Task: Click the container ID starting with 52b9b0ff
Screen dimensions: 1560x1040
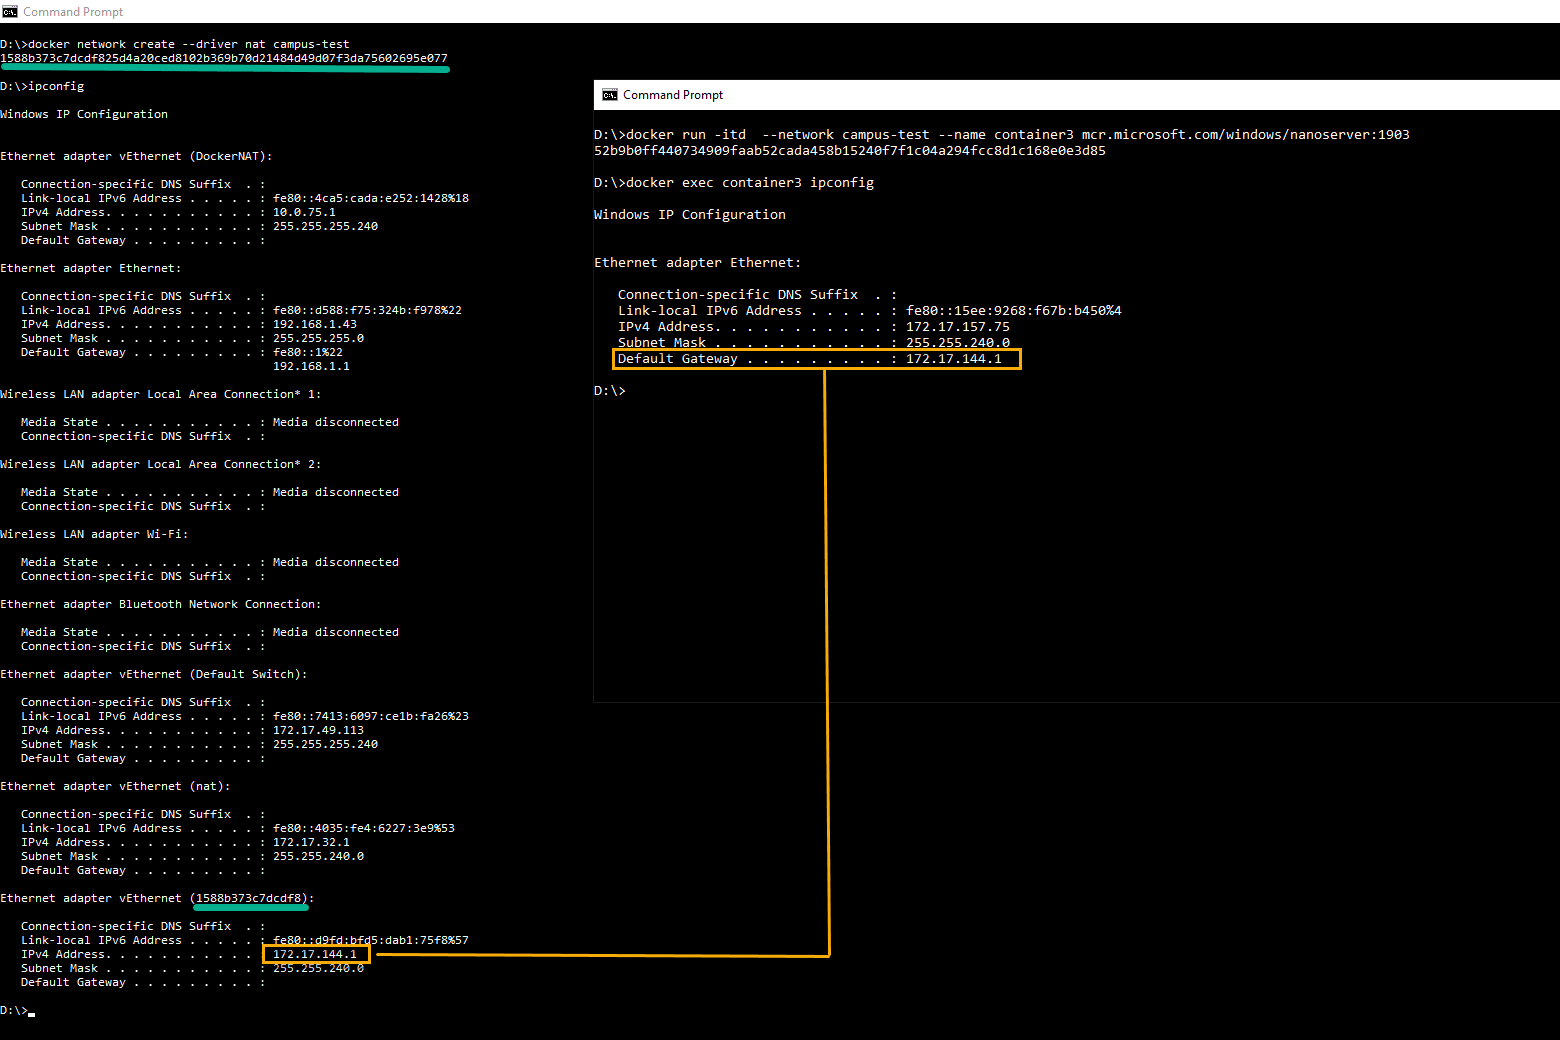Action: pos(849,150)
